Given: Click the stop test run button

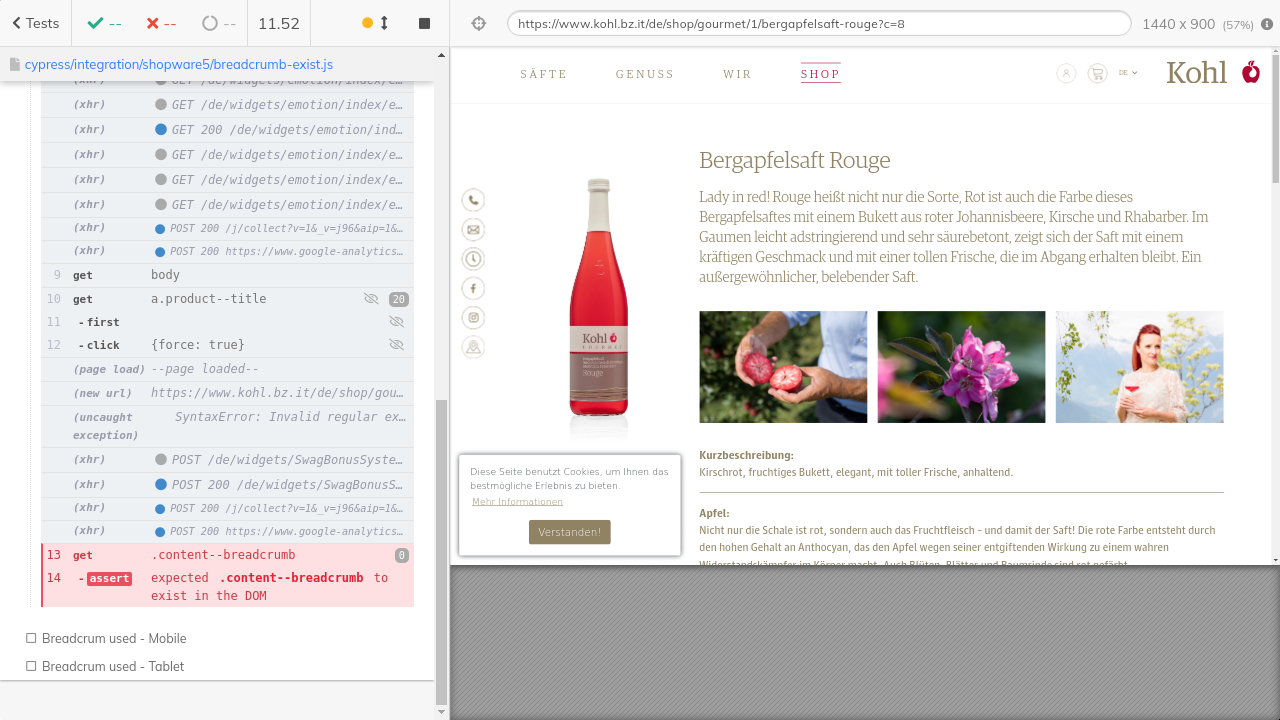Looking at the screenshot, I should (x=424, y=23).
